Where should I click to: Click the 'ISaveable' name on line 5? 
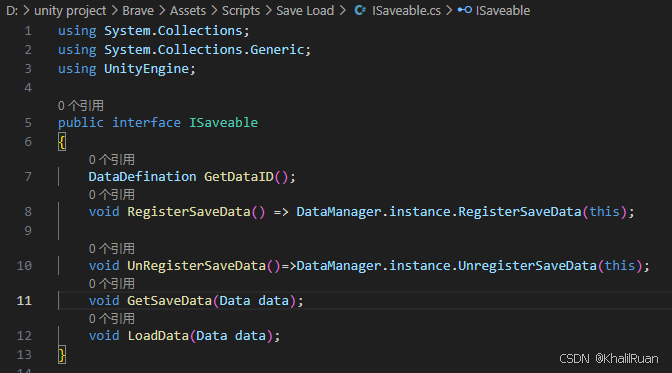click(x=223, y=123)
